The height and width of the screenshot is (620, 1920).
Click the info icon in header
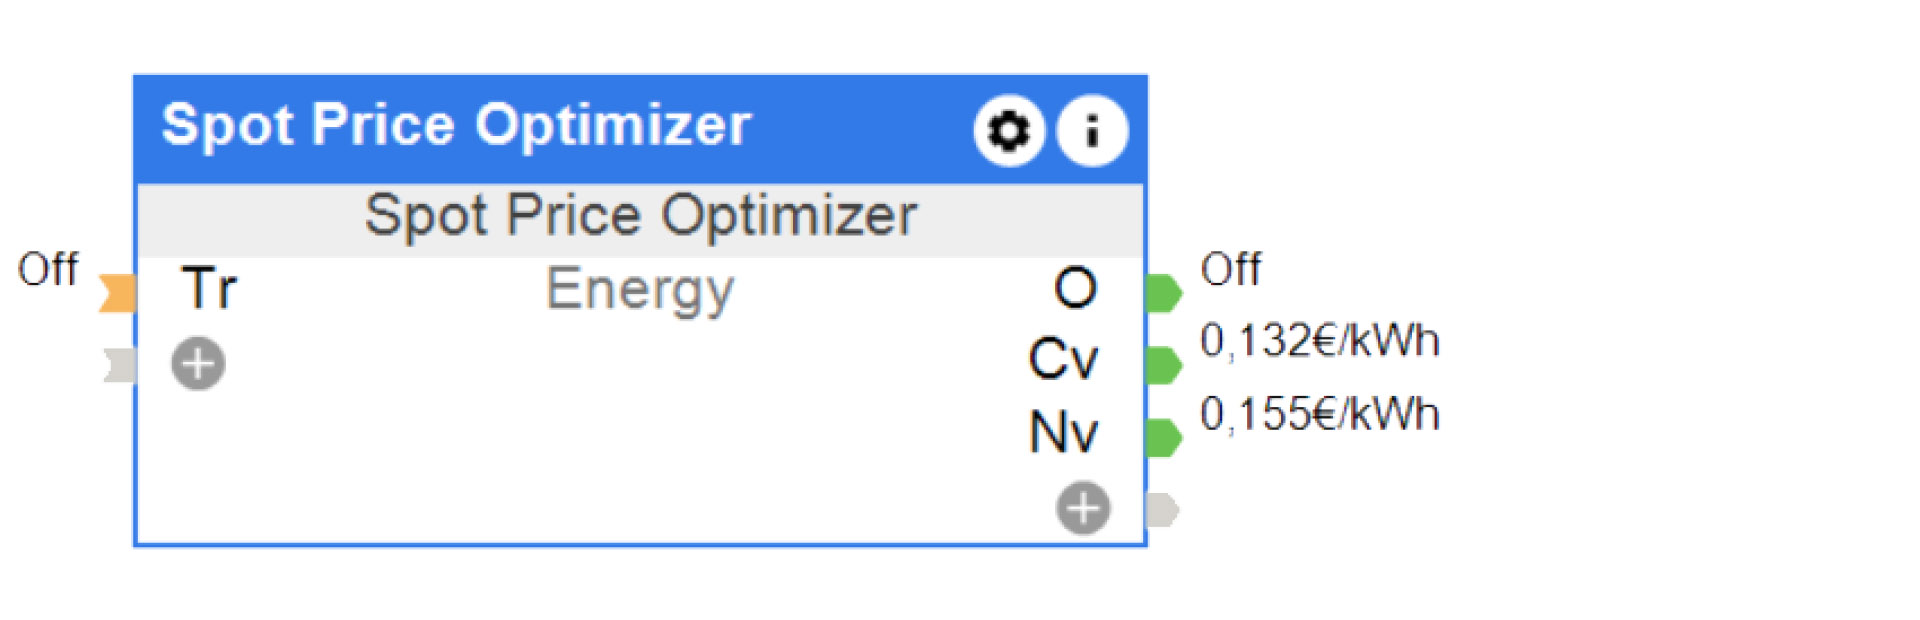click(1092, 131)
